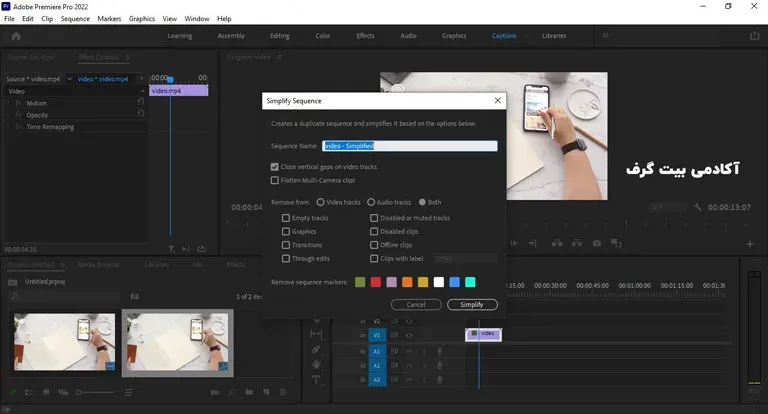This screenshot has height=414, width=768.
Task: Check the Disabled clips option
Action: pyautogui.click(x=374, y=231)
